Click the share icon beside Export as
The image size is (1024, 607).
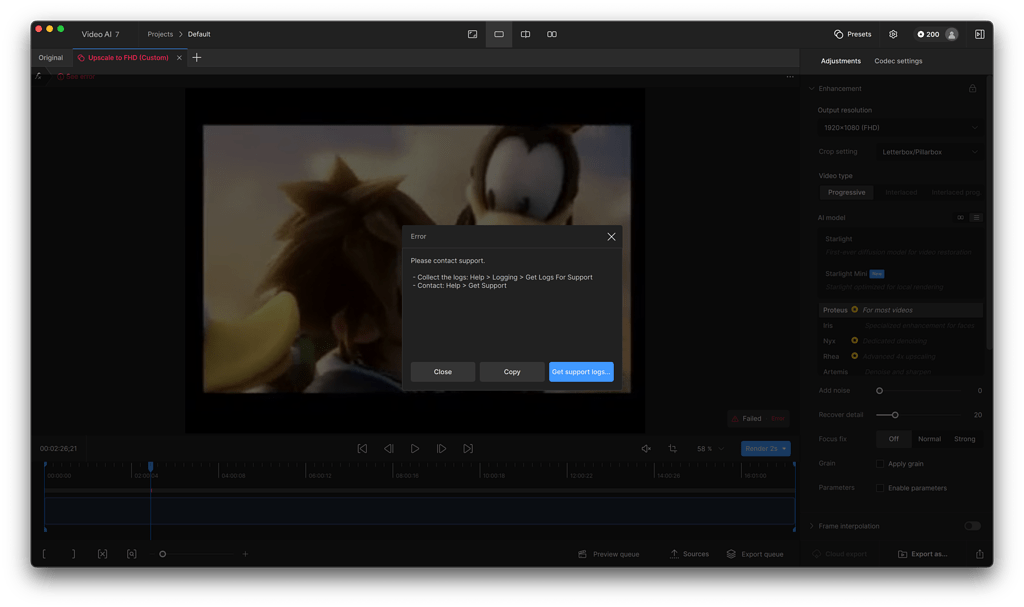(980, 554)
